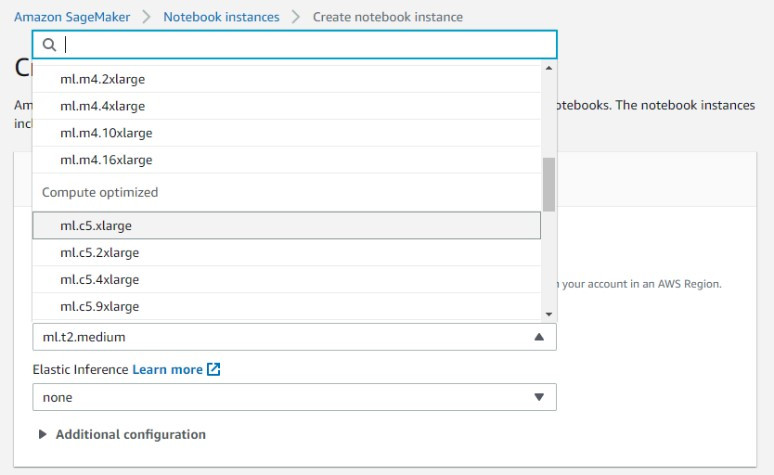Screen dimensions: 774x475
Task: Collapse the ml.t2.medium instance type dropdown
Action: point(295,337)
